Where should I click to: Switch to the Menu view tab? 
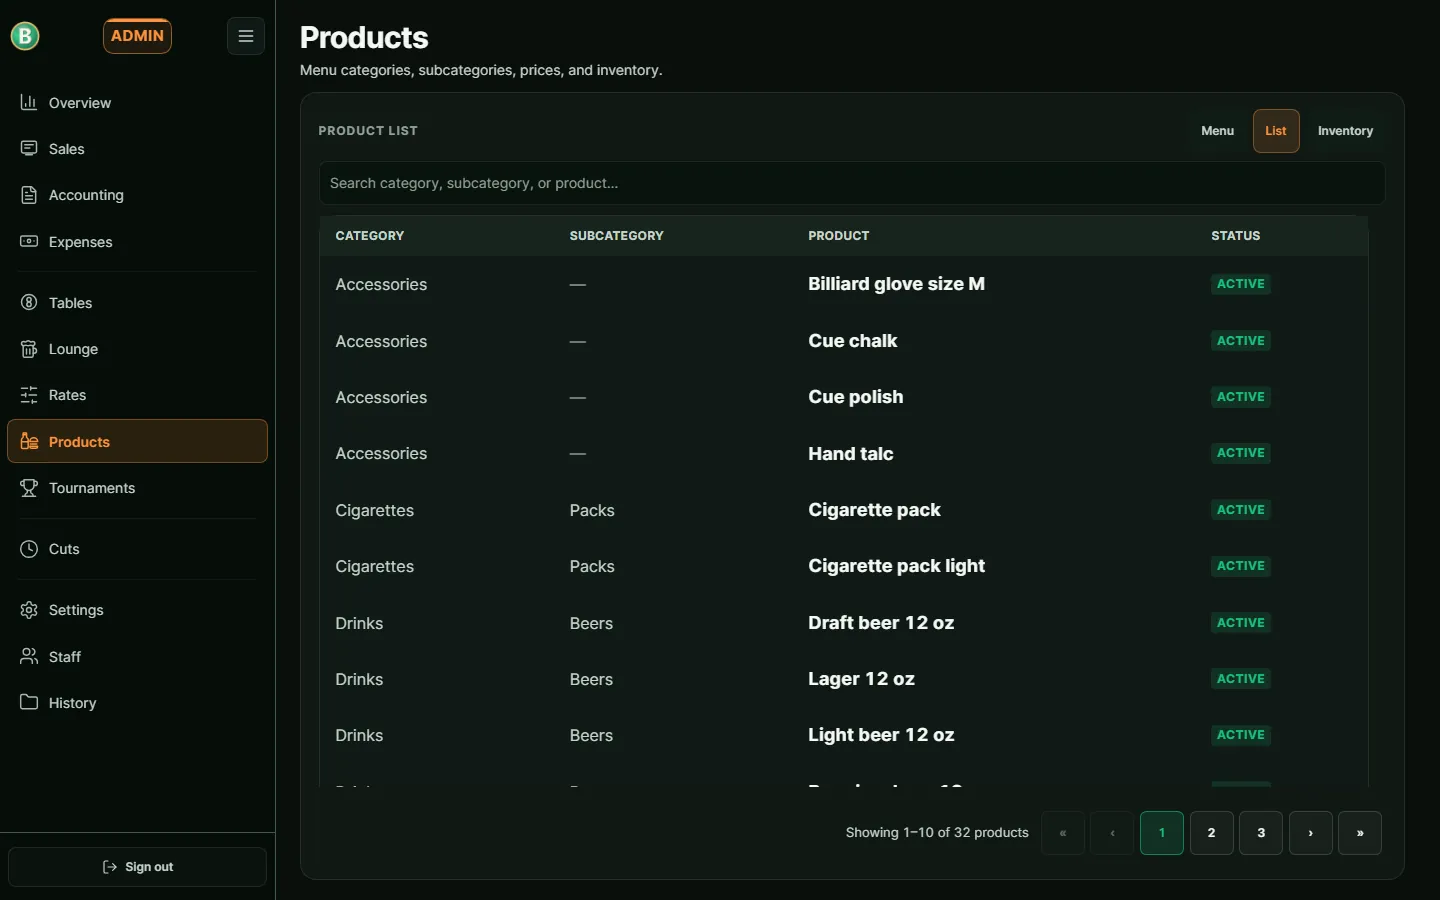(1217, 131)
